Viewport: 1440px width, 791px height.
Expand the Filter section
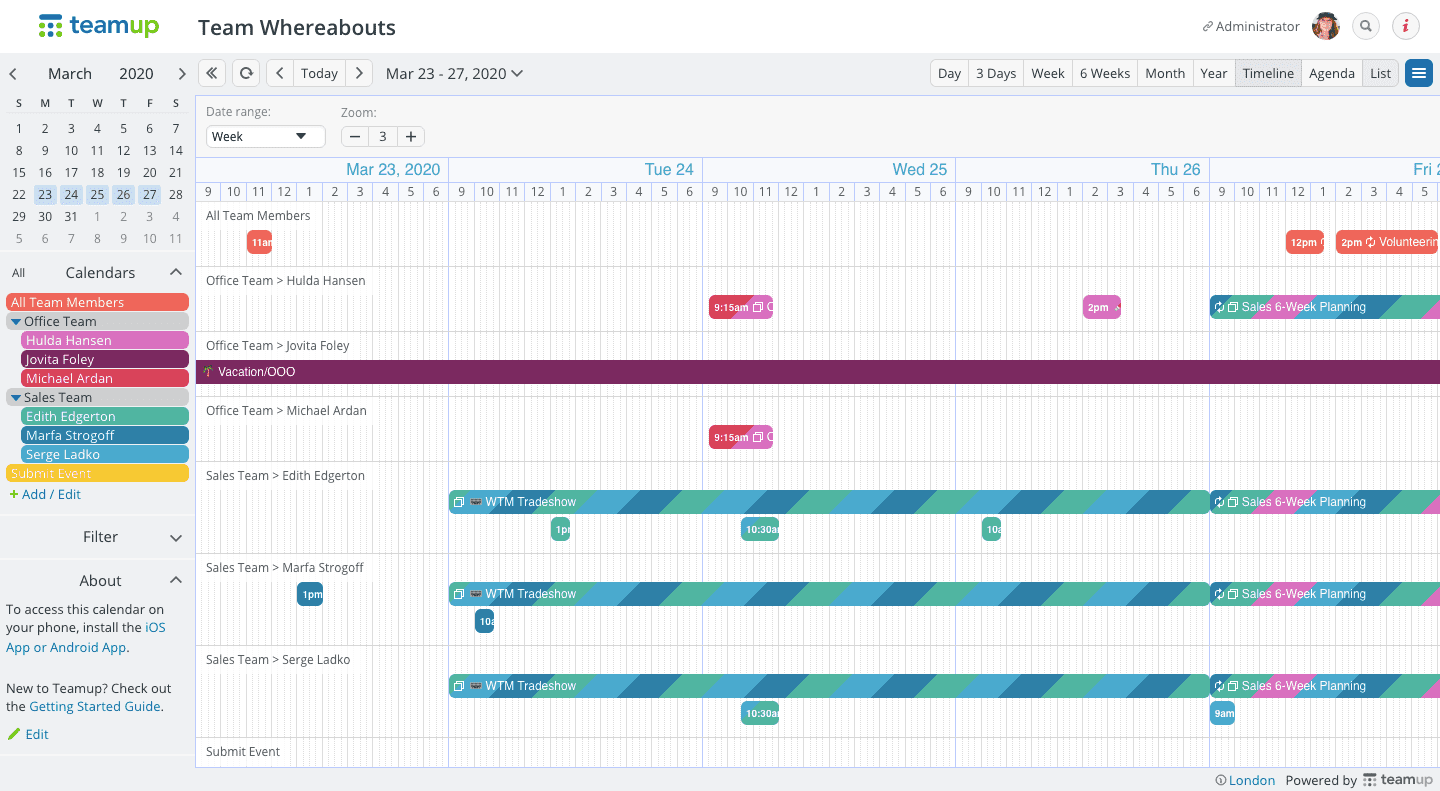pos(176,538)
